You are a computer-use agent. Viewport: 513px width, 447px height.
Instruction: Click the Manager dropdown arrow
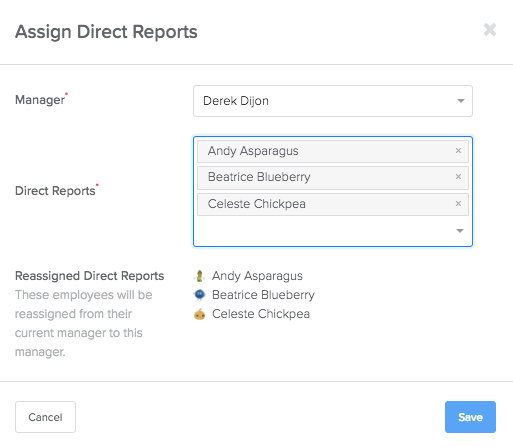(461, 101)
